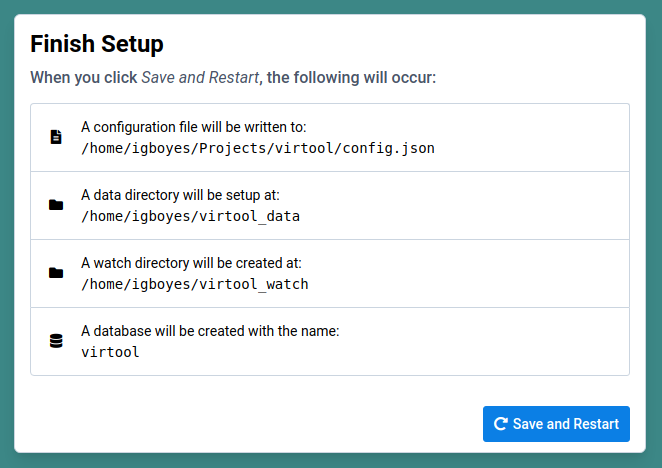Click the circular arrow icon on Save button
Screen dimensions: 662x468
coord(501,424)
